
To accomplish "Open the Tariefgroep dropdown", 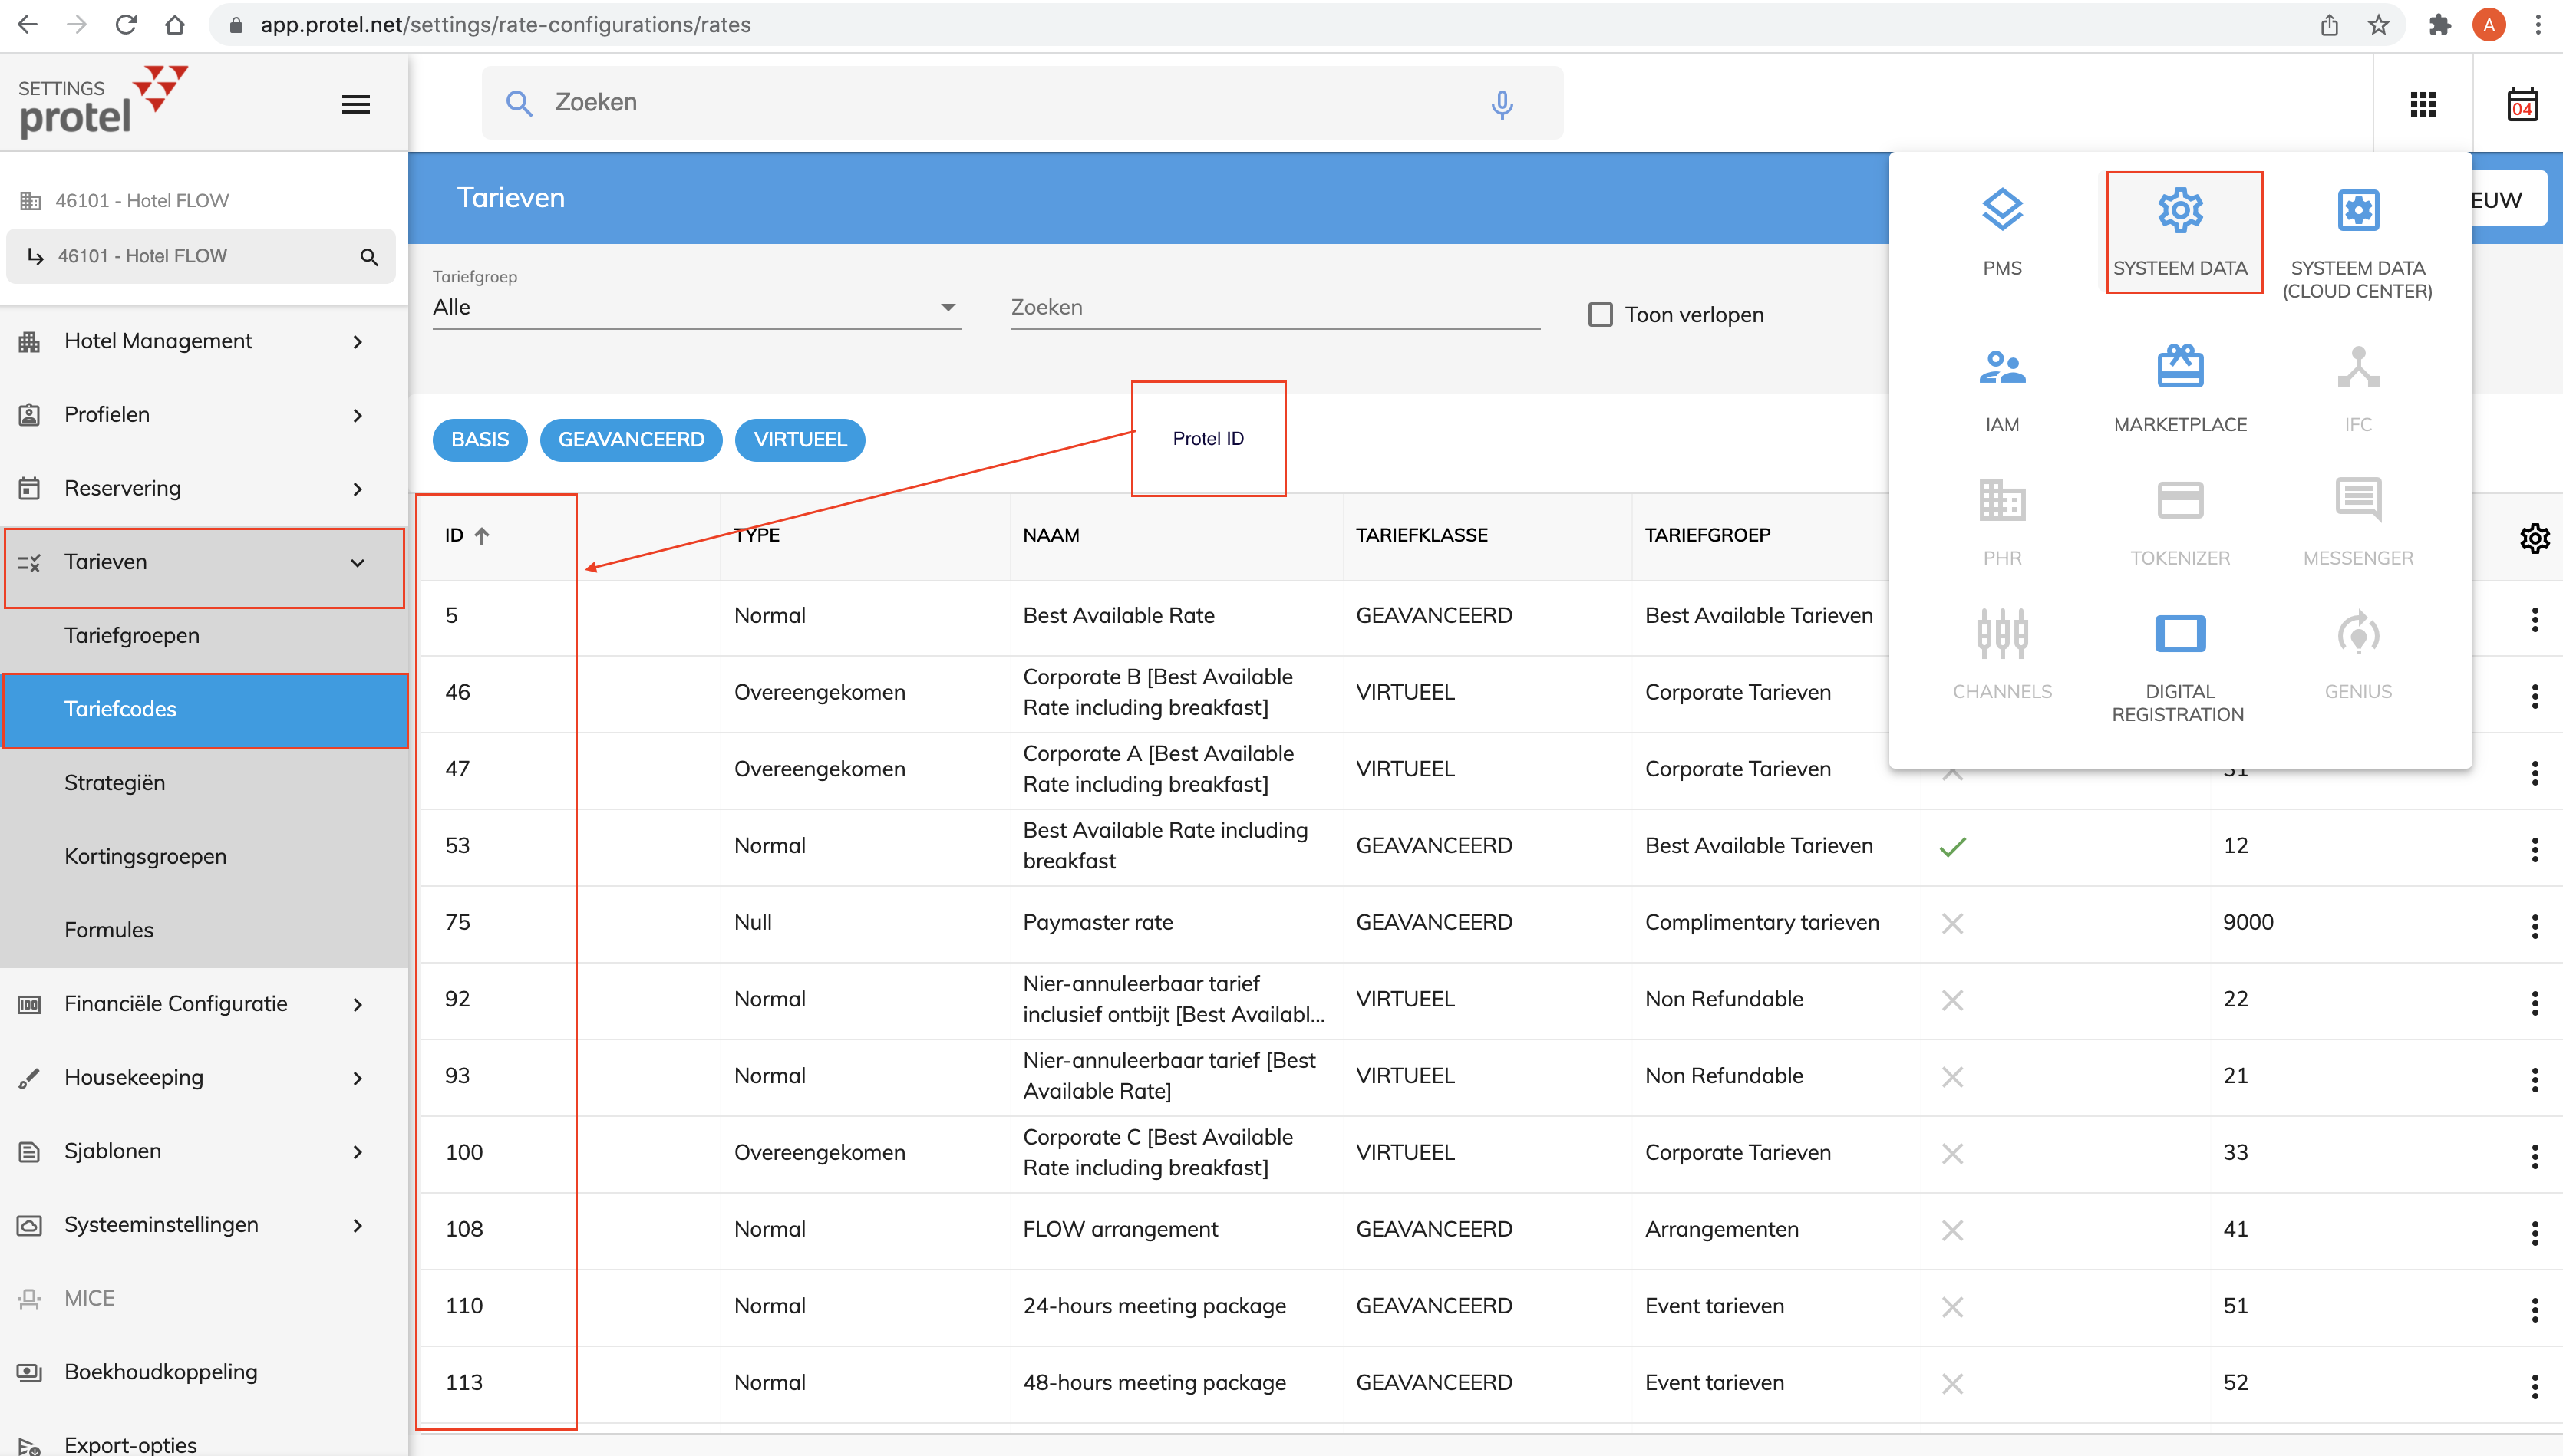I will click(x=695, y=307).
